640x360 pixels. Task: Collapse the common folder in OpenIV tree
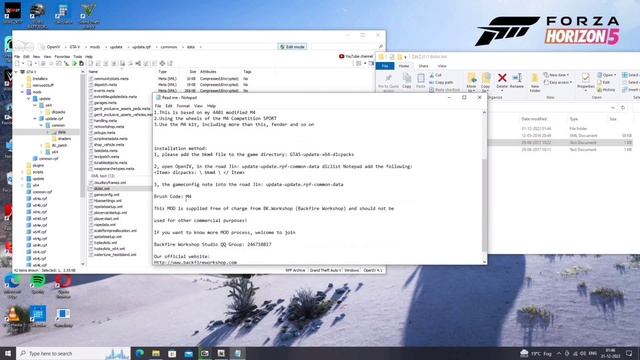(x=42, y=125)
